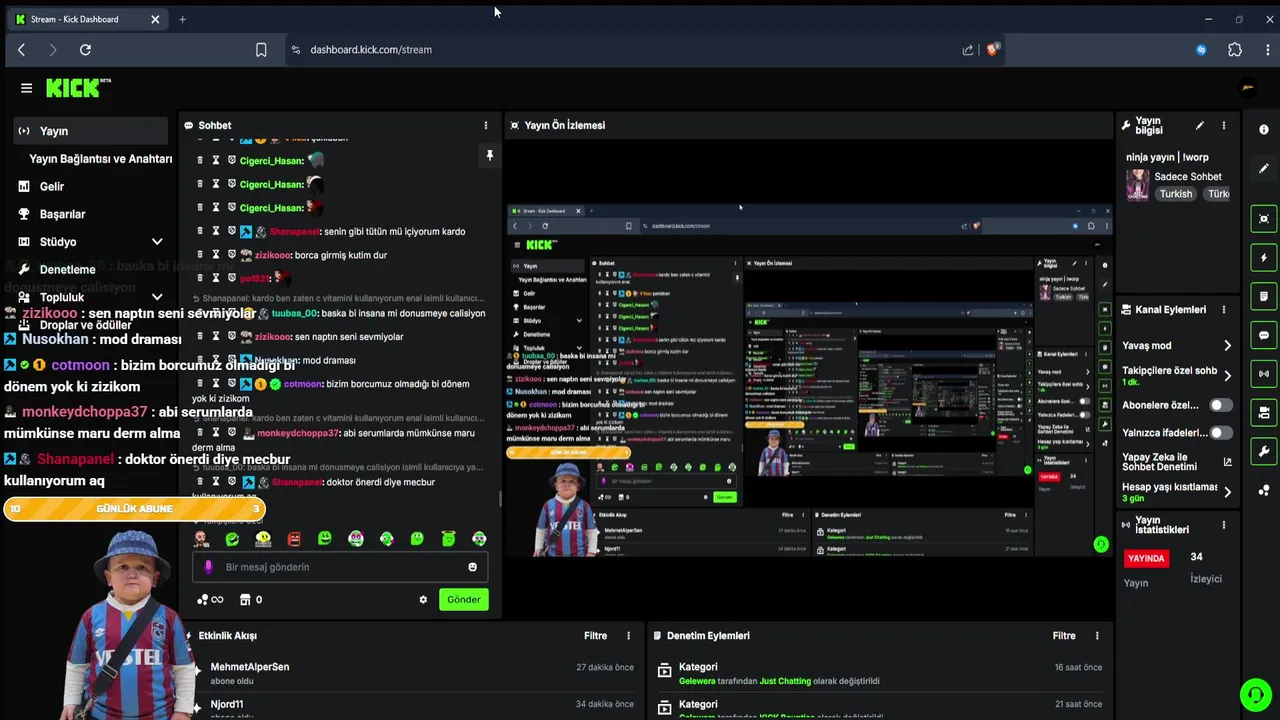Click the browser reload button
The image size is (1280, 720).
pos(85,49)
